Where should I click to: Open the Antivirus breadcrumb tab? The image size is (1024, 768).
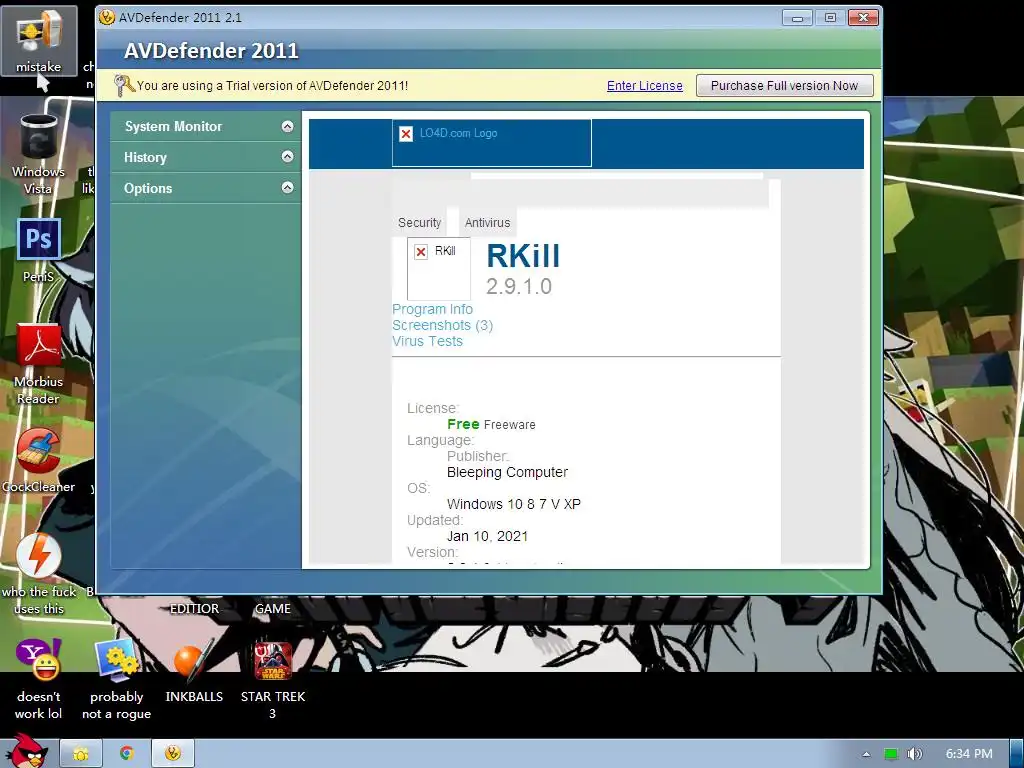click(487, 223)
